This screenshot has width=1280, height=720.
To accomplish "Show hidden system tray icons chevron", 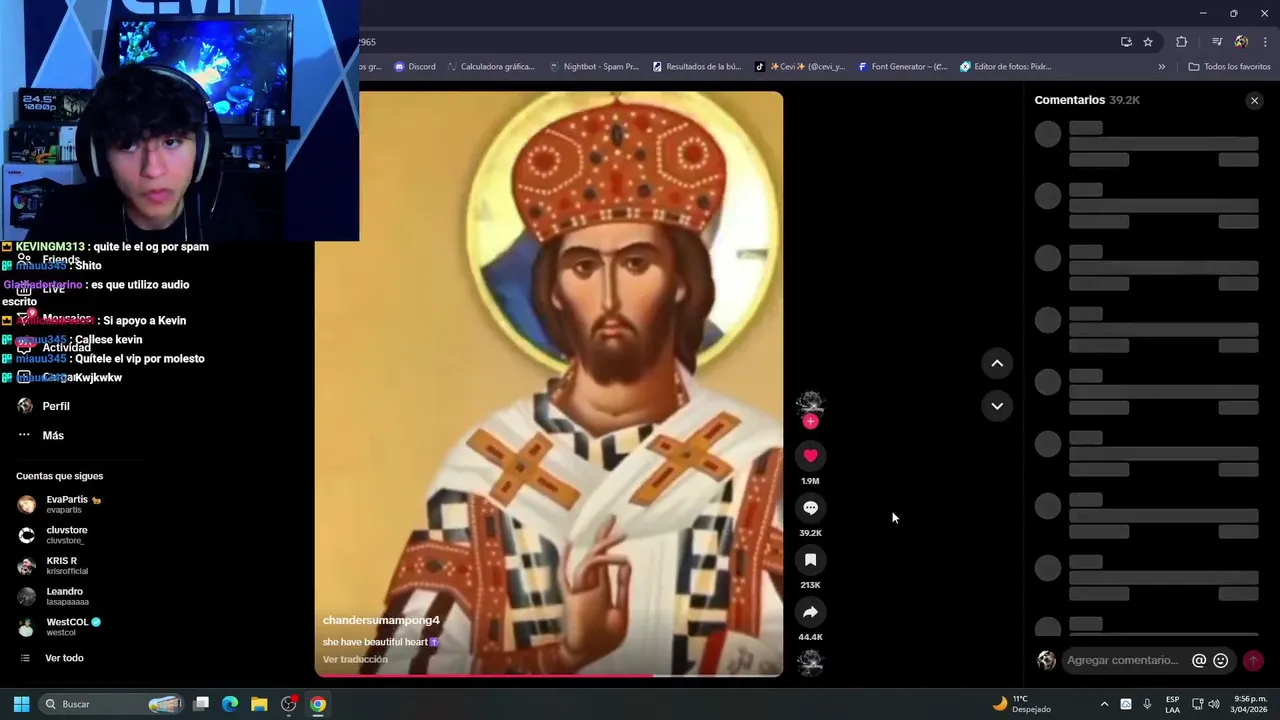I will click(1104, 704).
